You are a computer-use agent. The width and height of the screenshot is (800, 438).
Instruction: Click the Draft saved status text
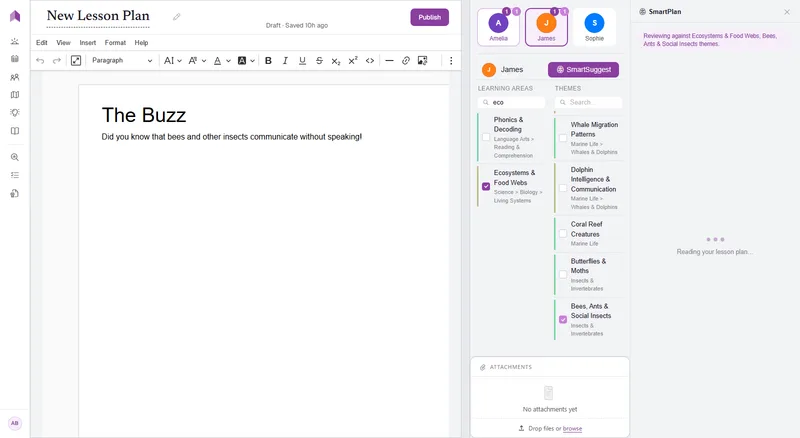(297, 26)
